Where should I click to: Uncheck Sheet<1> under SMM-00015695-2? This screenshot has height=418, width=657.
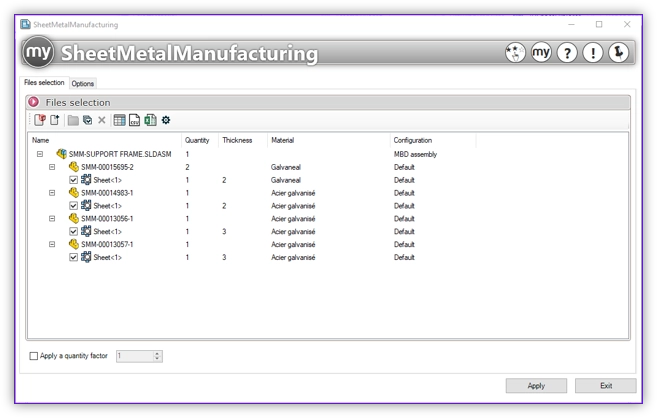point(73,180)
